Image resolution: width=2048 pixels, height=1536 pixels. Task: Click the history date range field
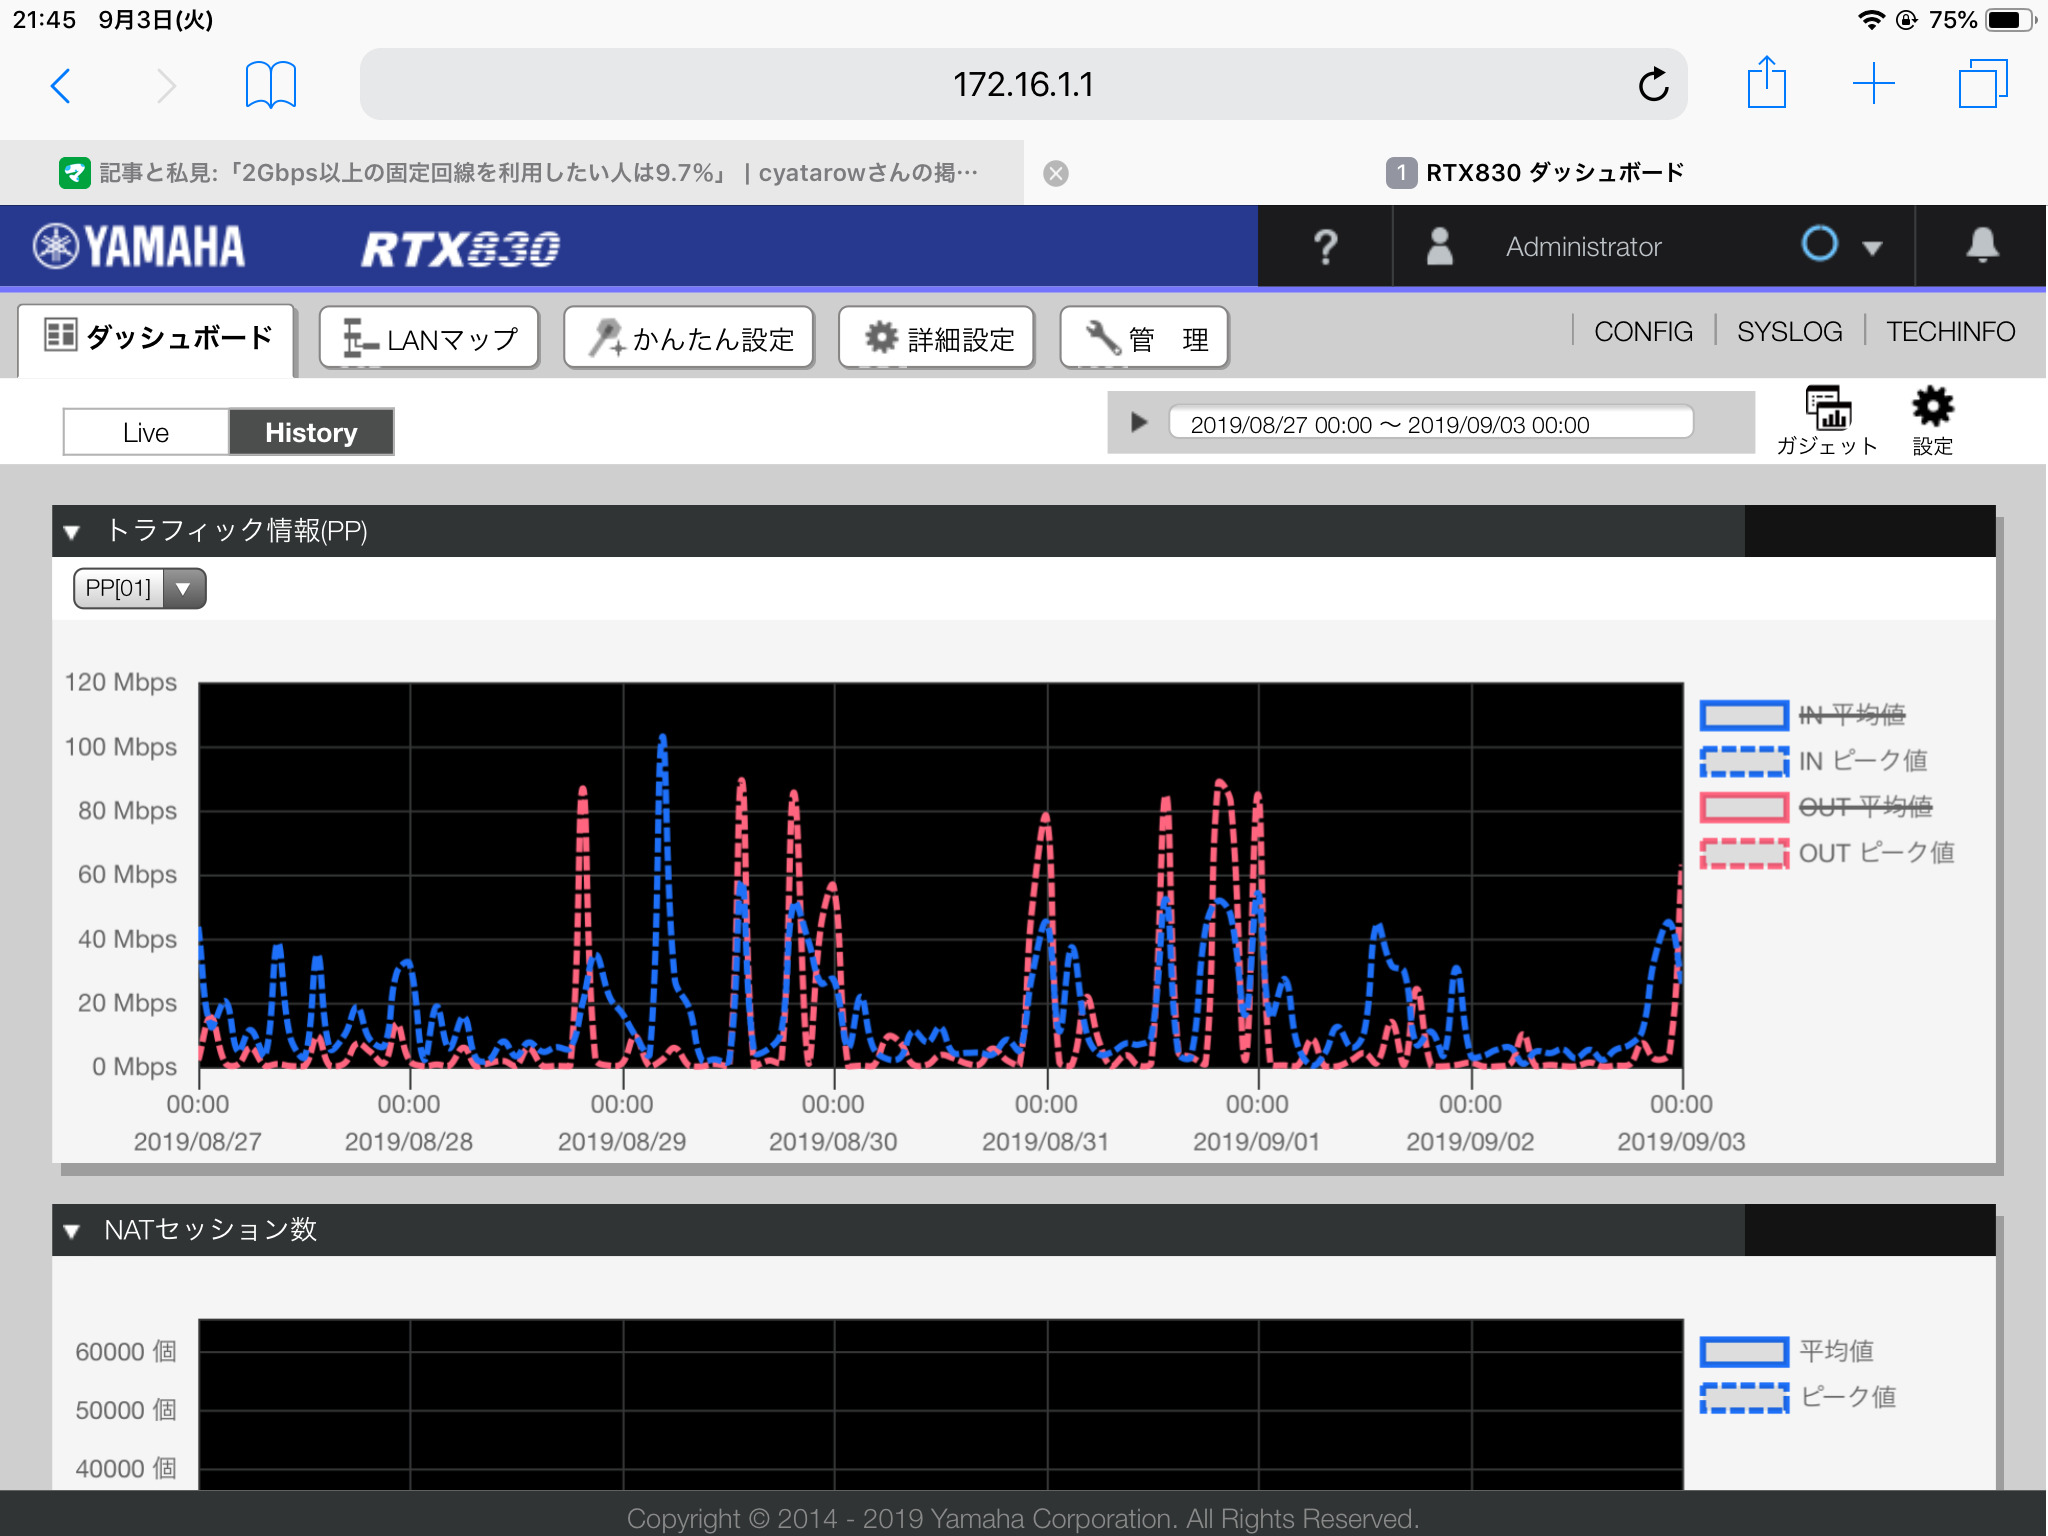[x=1430, y=424]
